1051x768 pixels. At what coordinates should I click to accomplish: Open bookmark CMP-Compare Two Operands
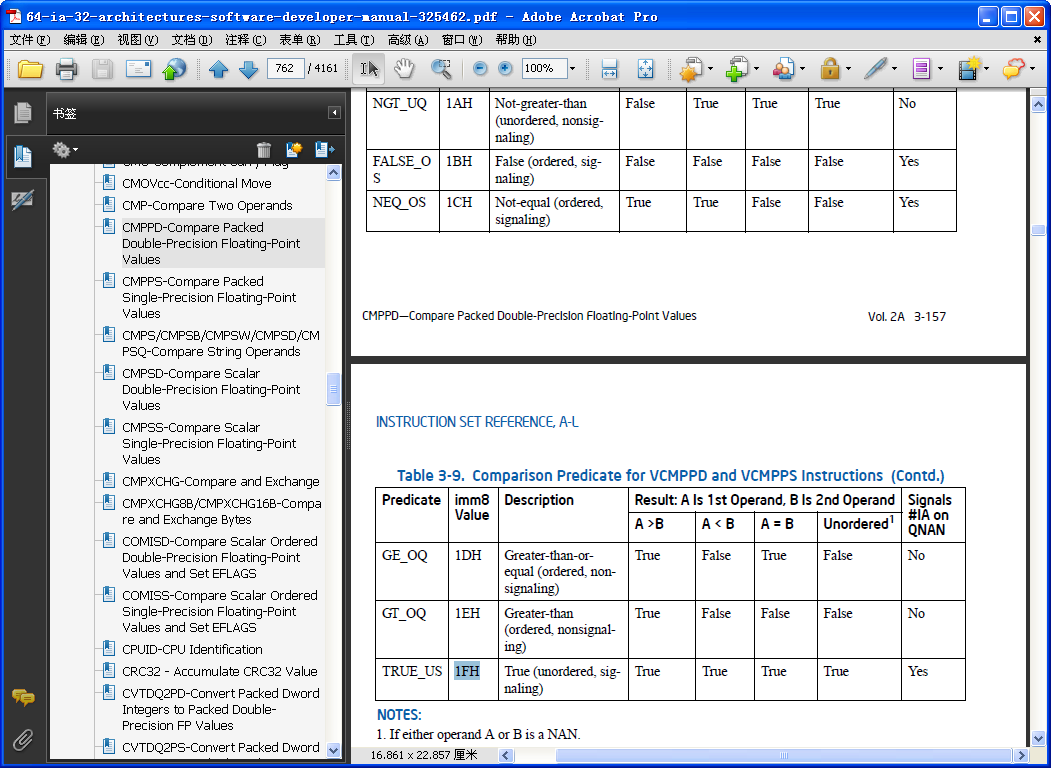click(x=207, y=205)
